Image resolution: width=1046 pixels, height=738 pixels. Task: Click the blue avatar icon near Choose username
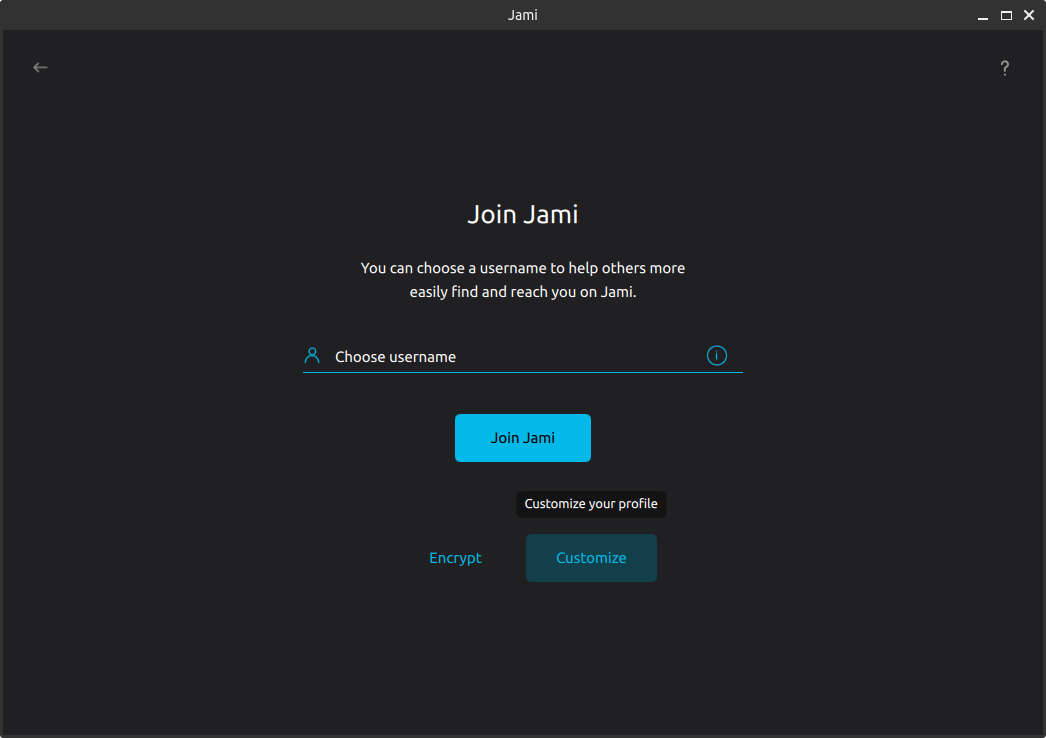311,355
